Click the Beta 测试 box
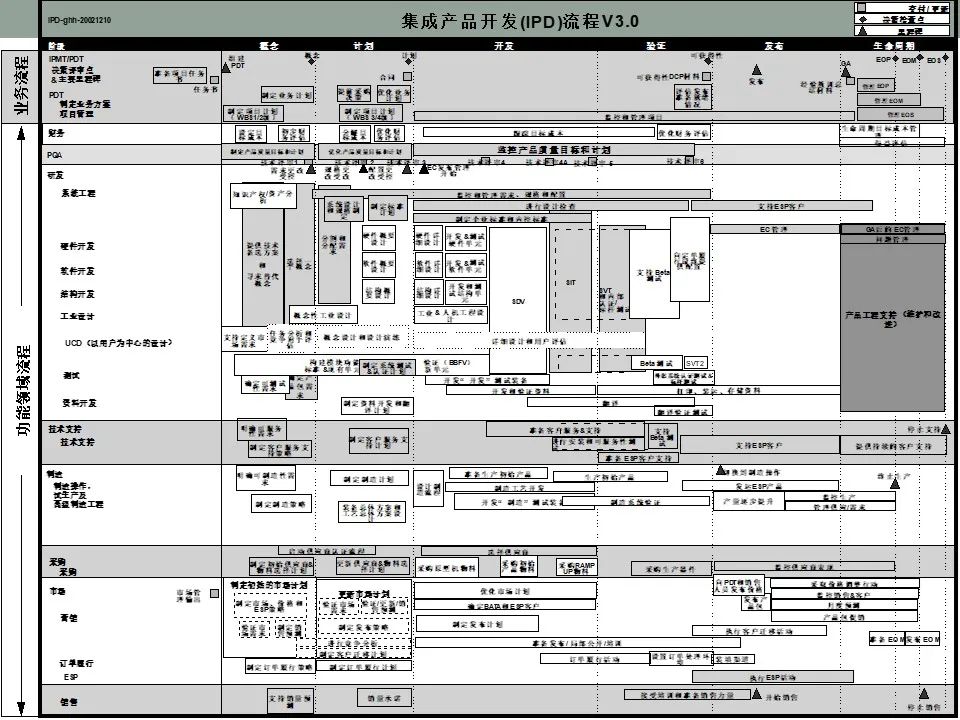Viewport: 960px width, 720px height. [656, 363]
